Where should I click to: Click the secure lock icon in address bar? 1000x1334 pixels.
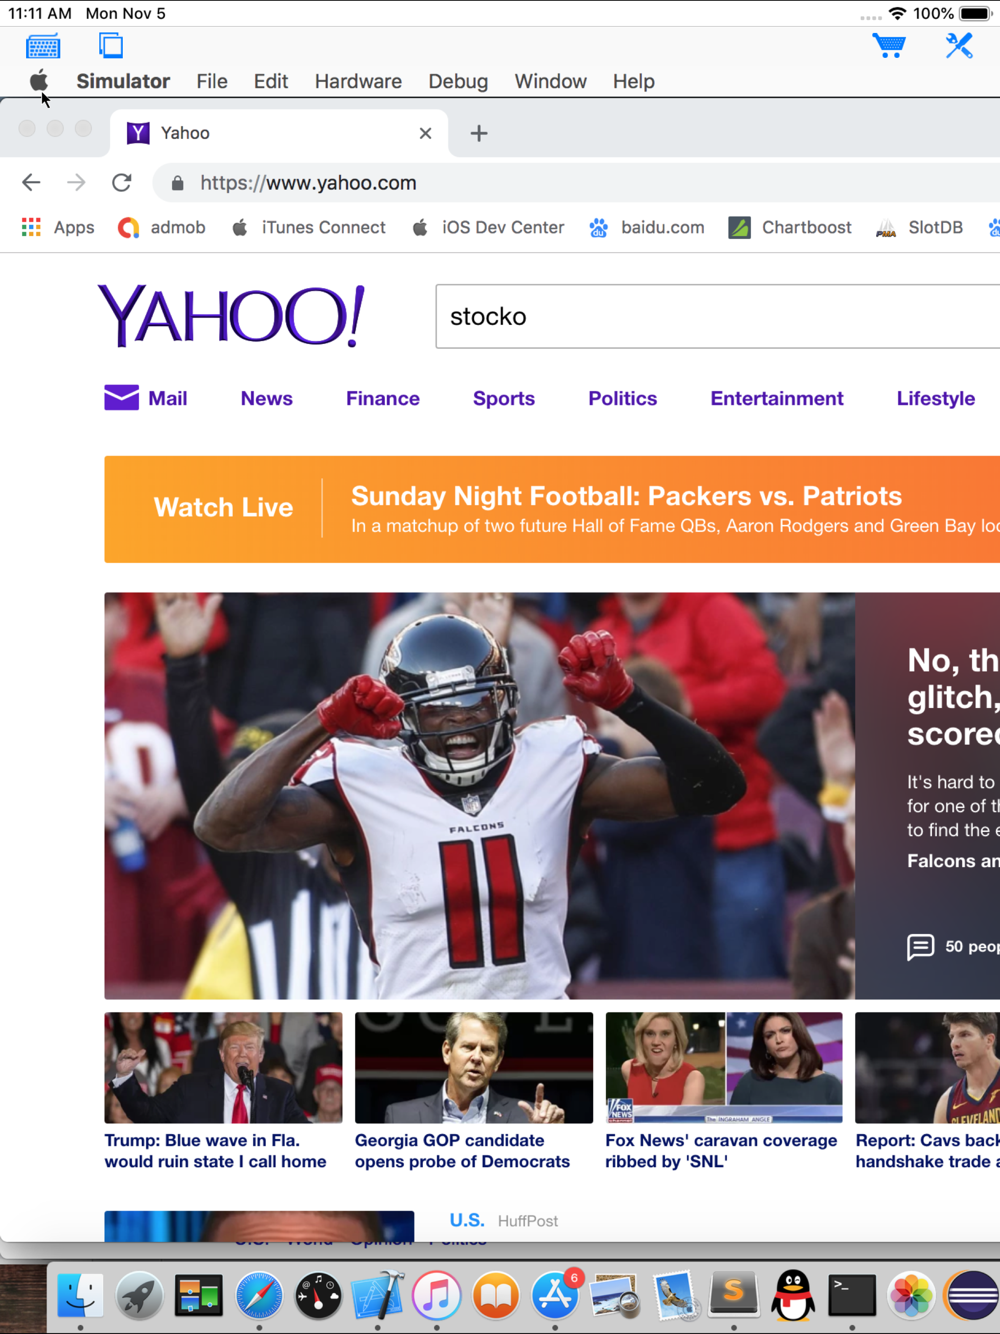(177, 183)
